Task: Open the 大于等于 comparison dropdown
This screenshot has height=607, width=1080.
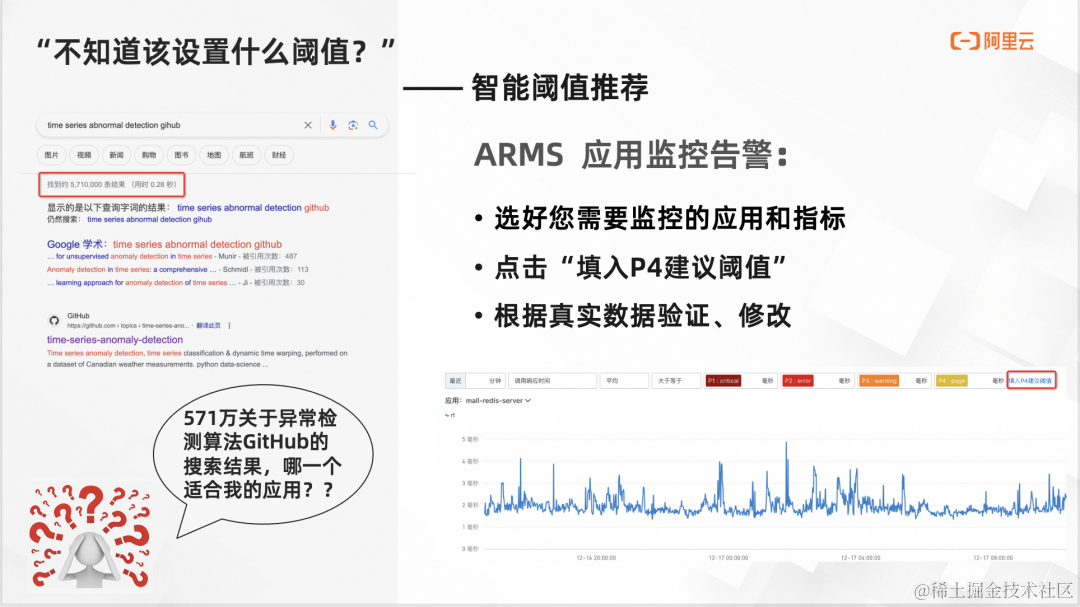Action: click(x=676, y=380)
